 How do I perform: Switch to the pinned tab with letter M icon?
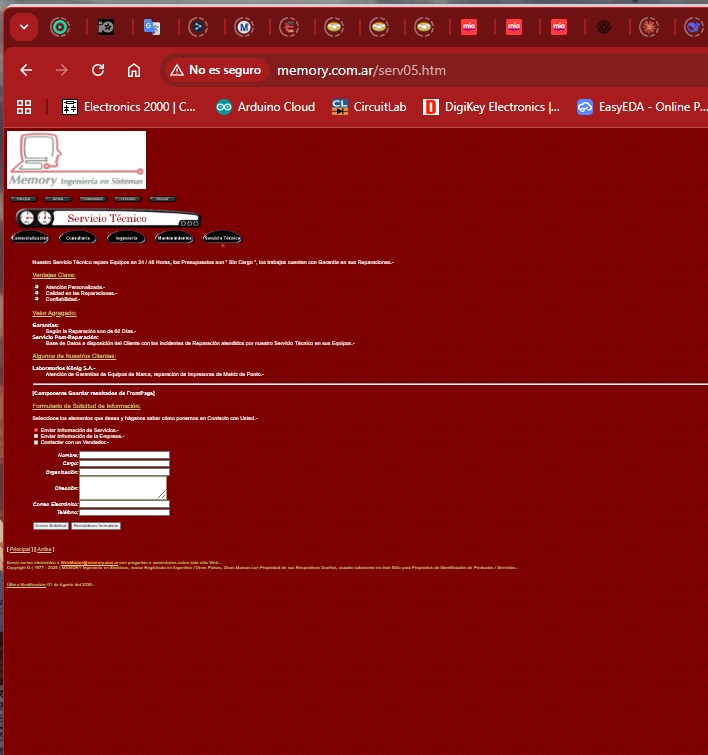coord(244,27)
